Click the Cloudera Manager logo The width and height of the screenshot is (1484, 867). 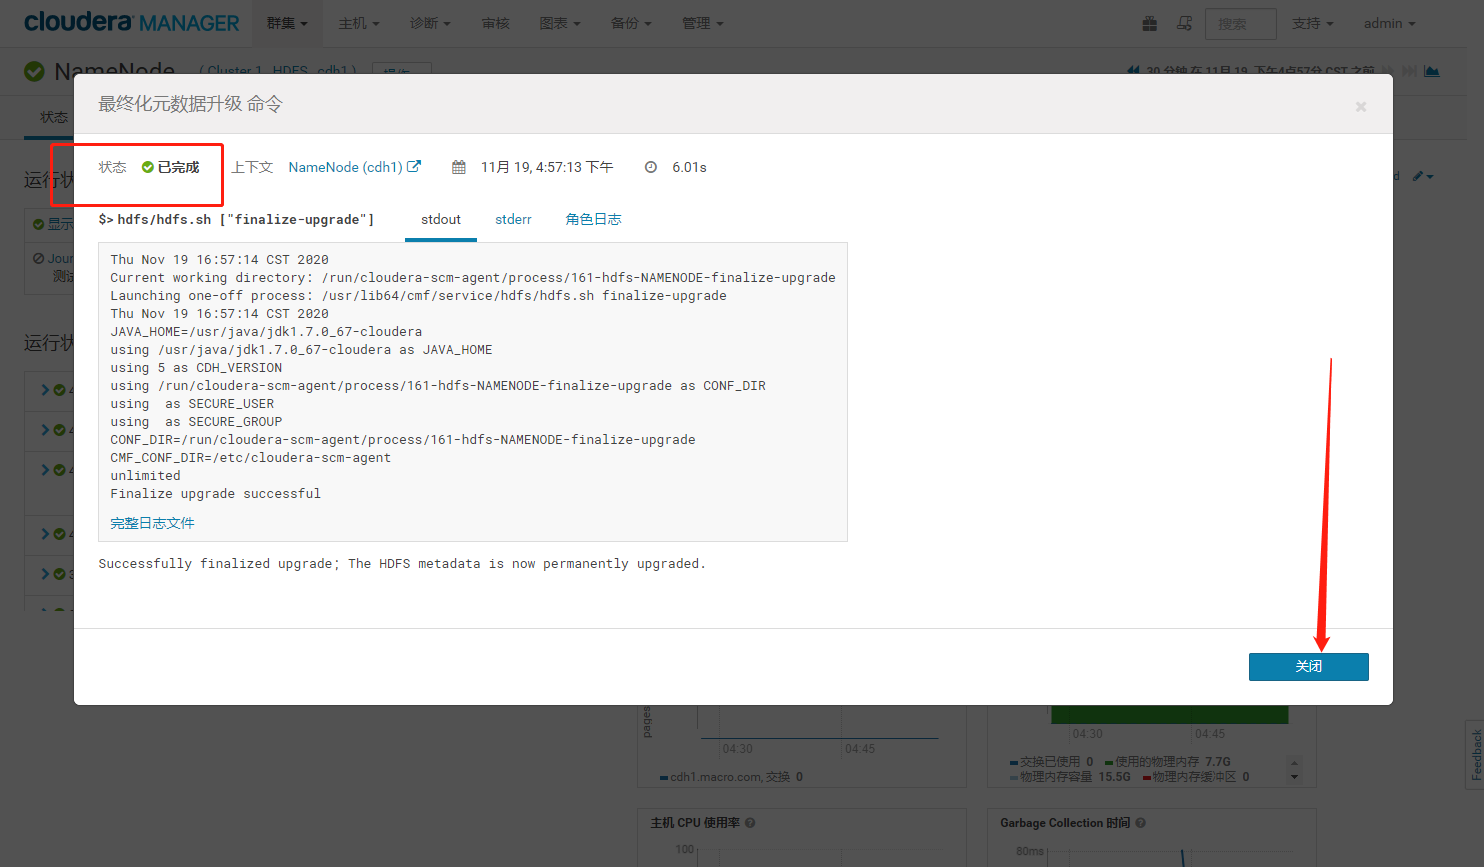coord(131,22)
